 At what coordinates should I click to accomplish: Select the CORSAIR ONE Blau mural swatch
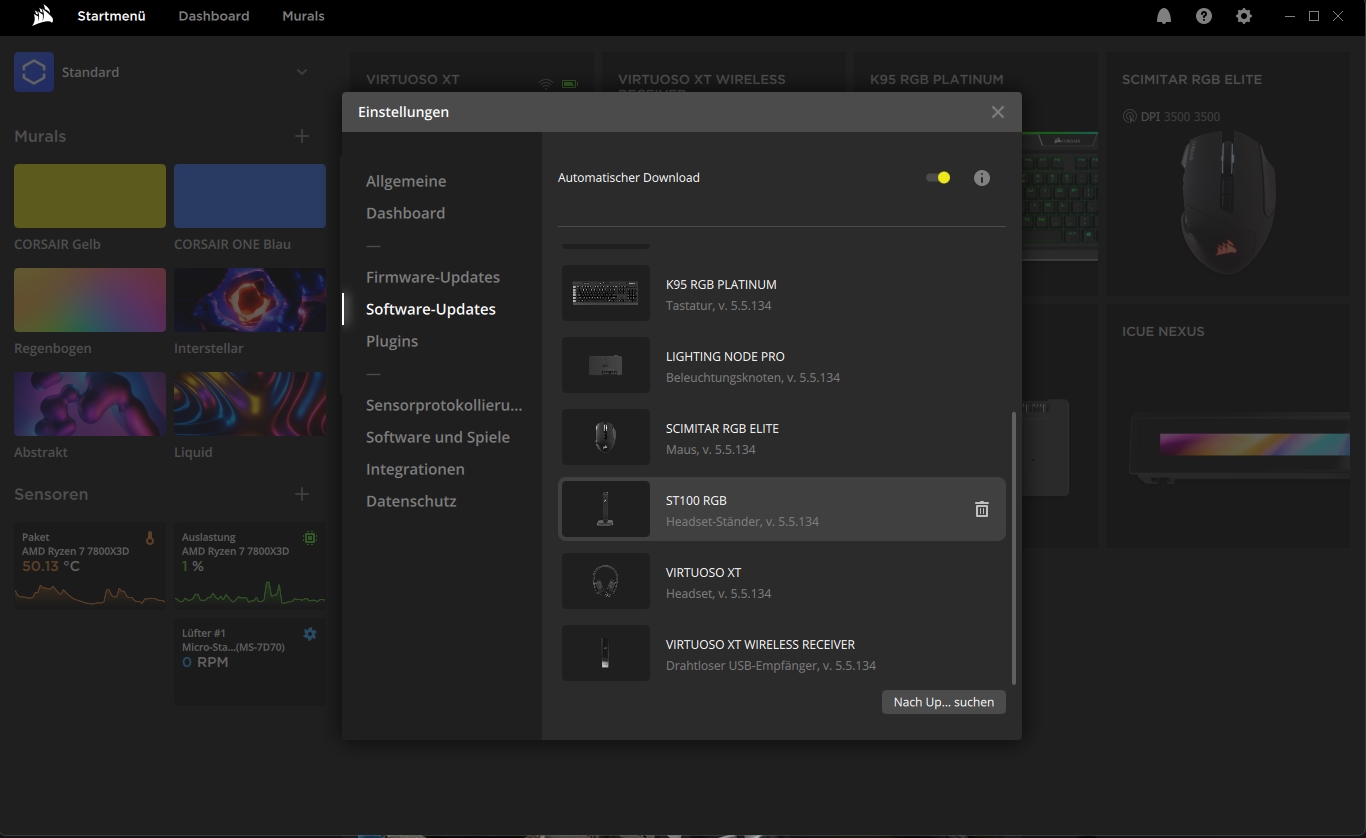250,196
